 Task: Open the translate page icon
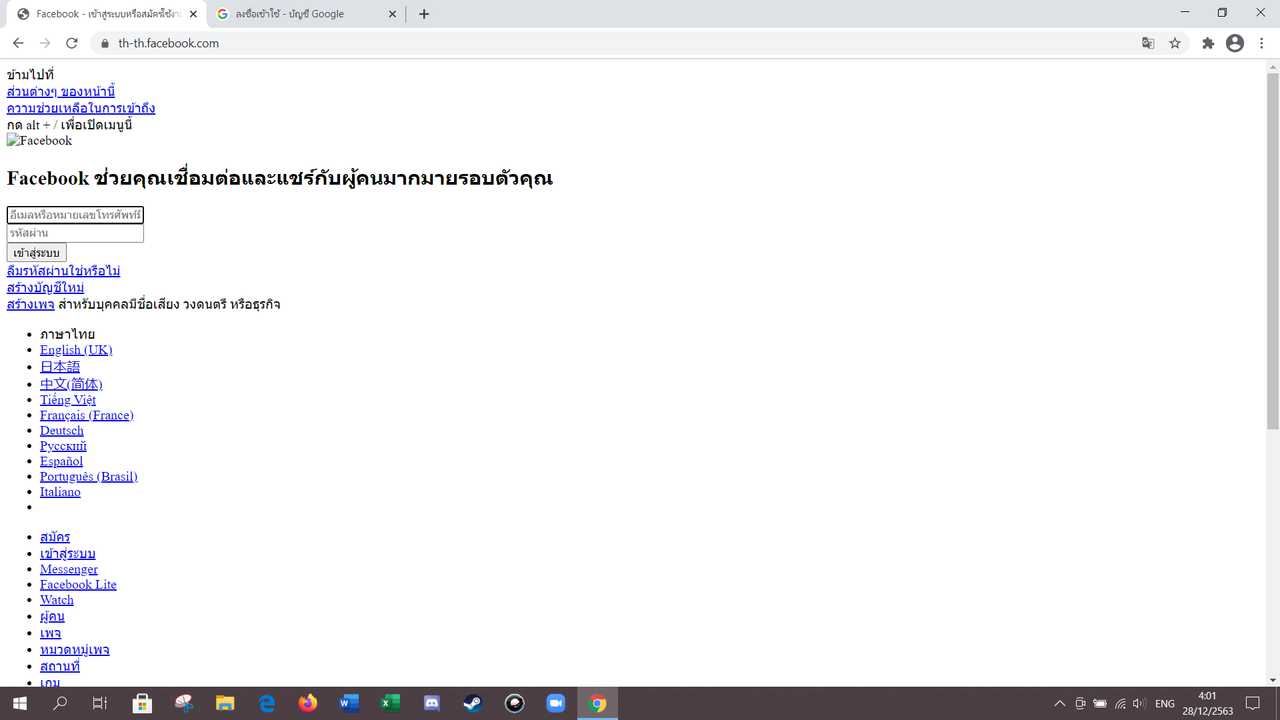[x=1148, y=43]
